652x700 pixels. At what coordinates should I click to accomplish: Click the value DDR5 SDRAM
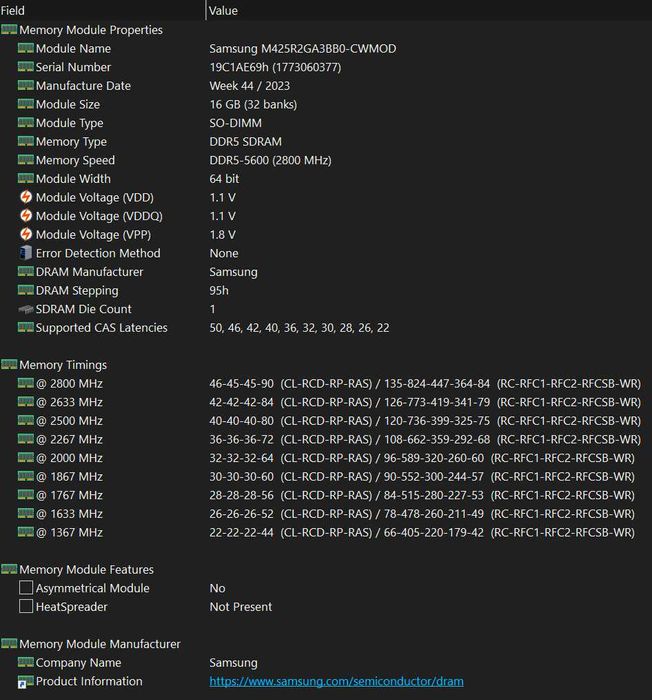tap(246, 142)
